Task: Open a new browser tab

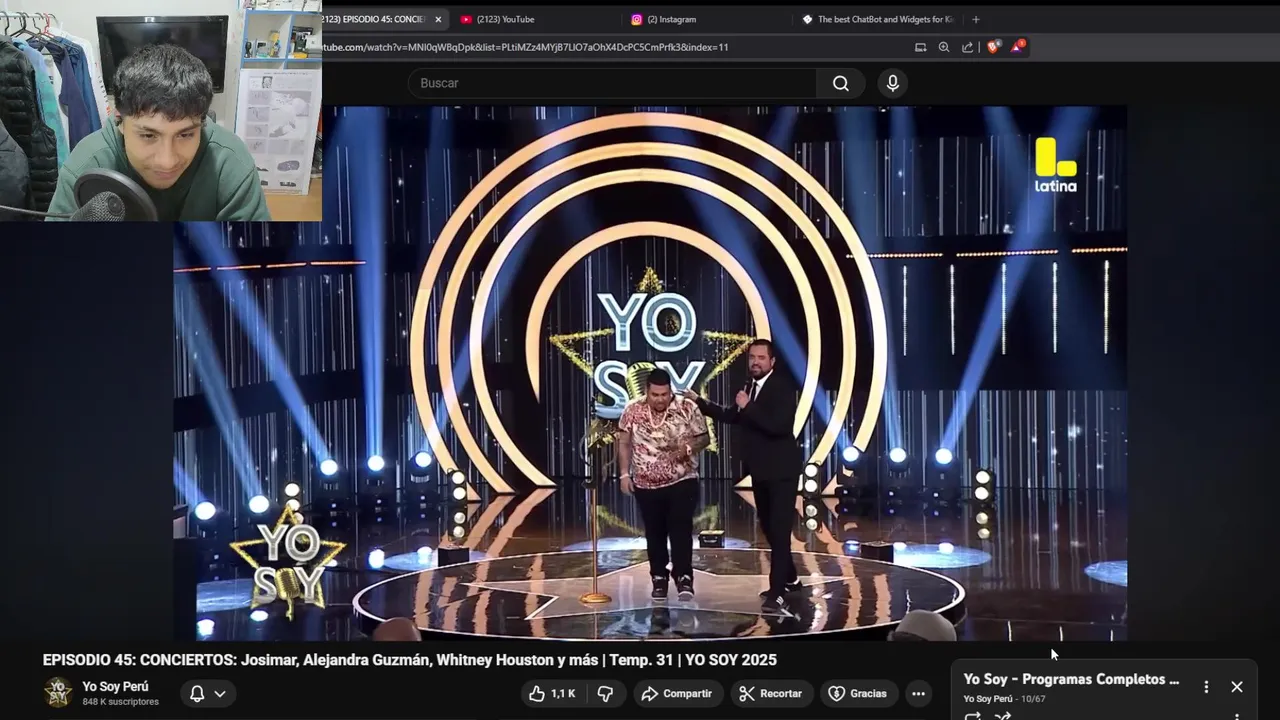Action: (x=976, y=19)
